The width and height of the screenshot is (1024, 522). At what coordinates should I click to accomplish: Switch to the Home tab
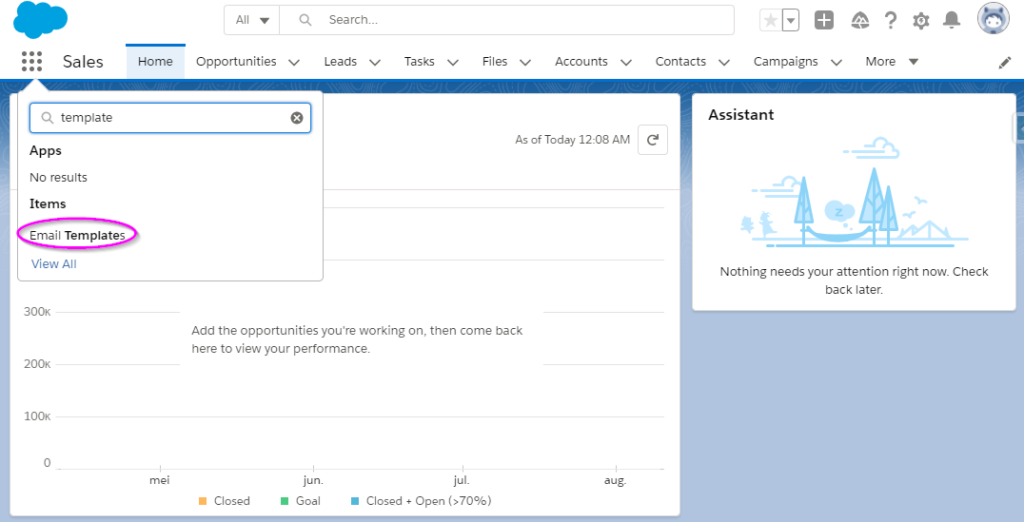[155, 62]
